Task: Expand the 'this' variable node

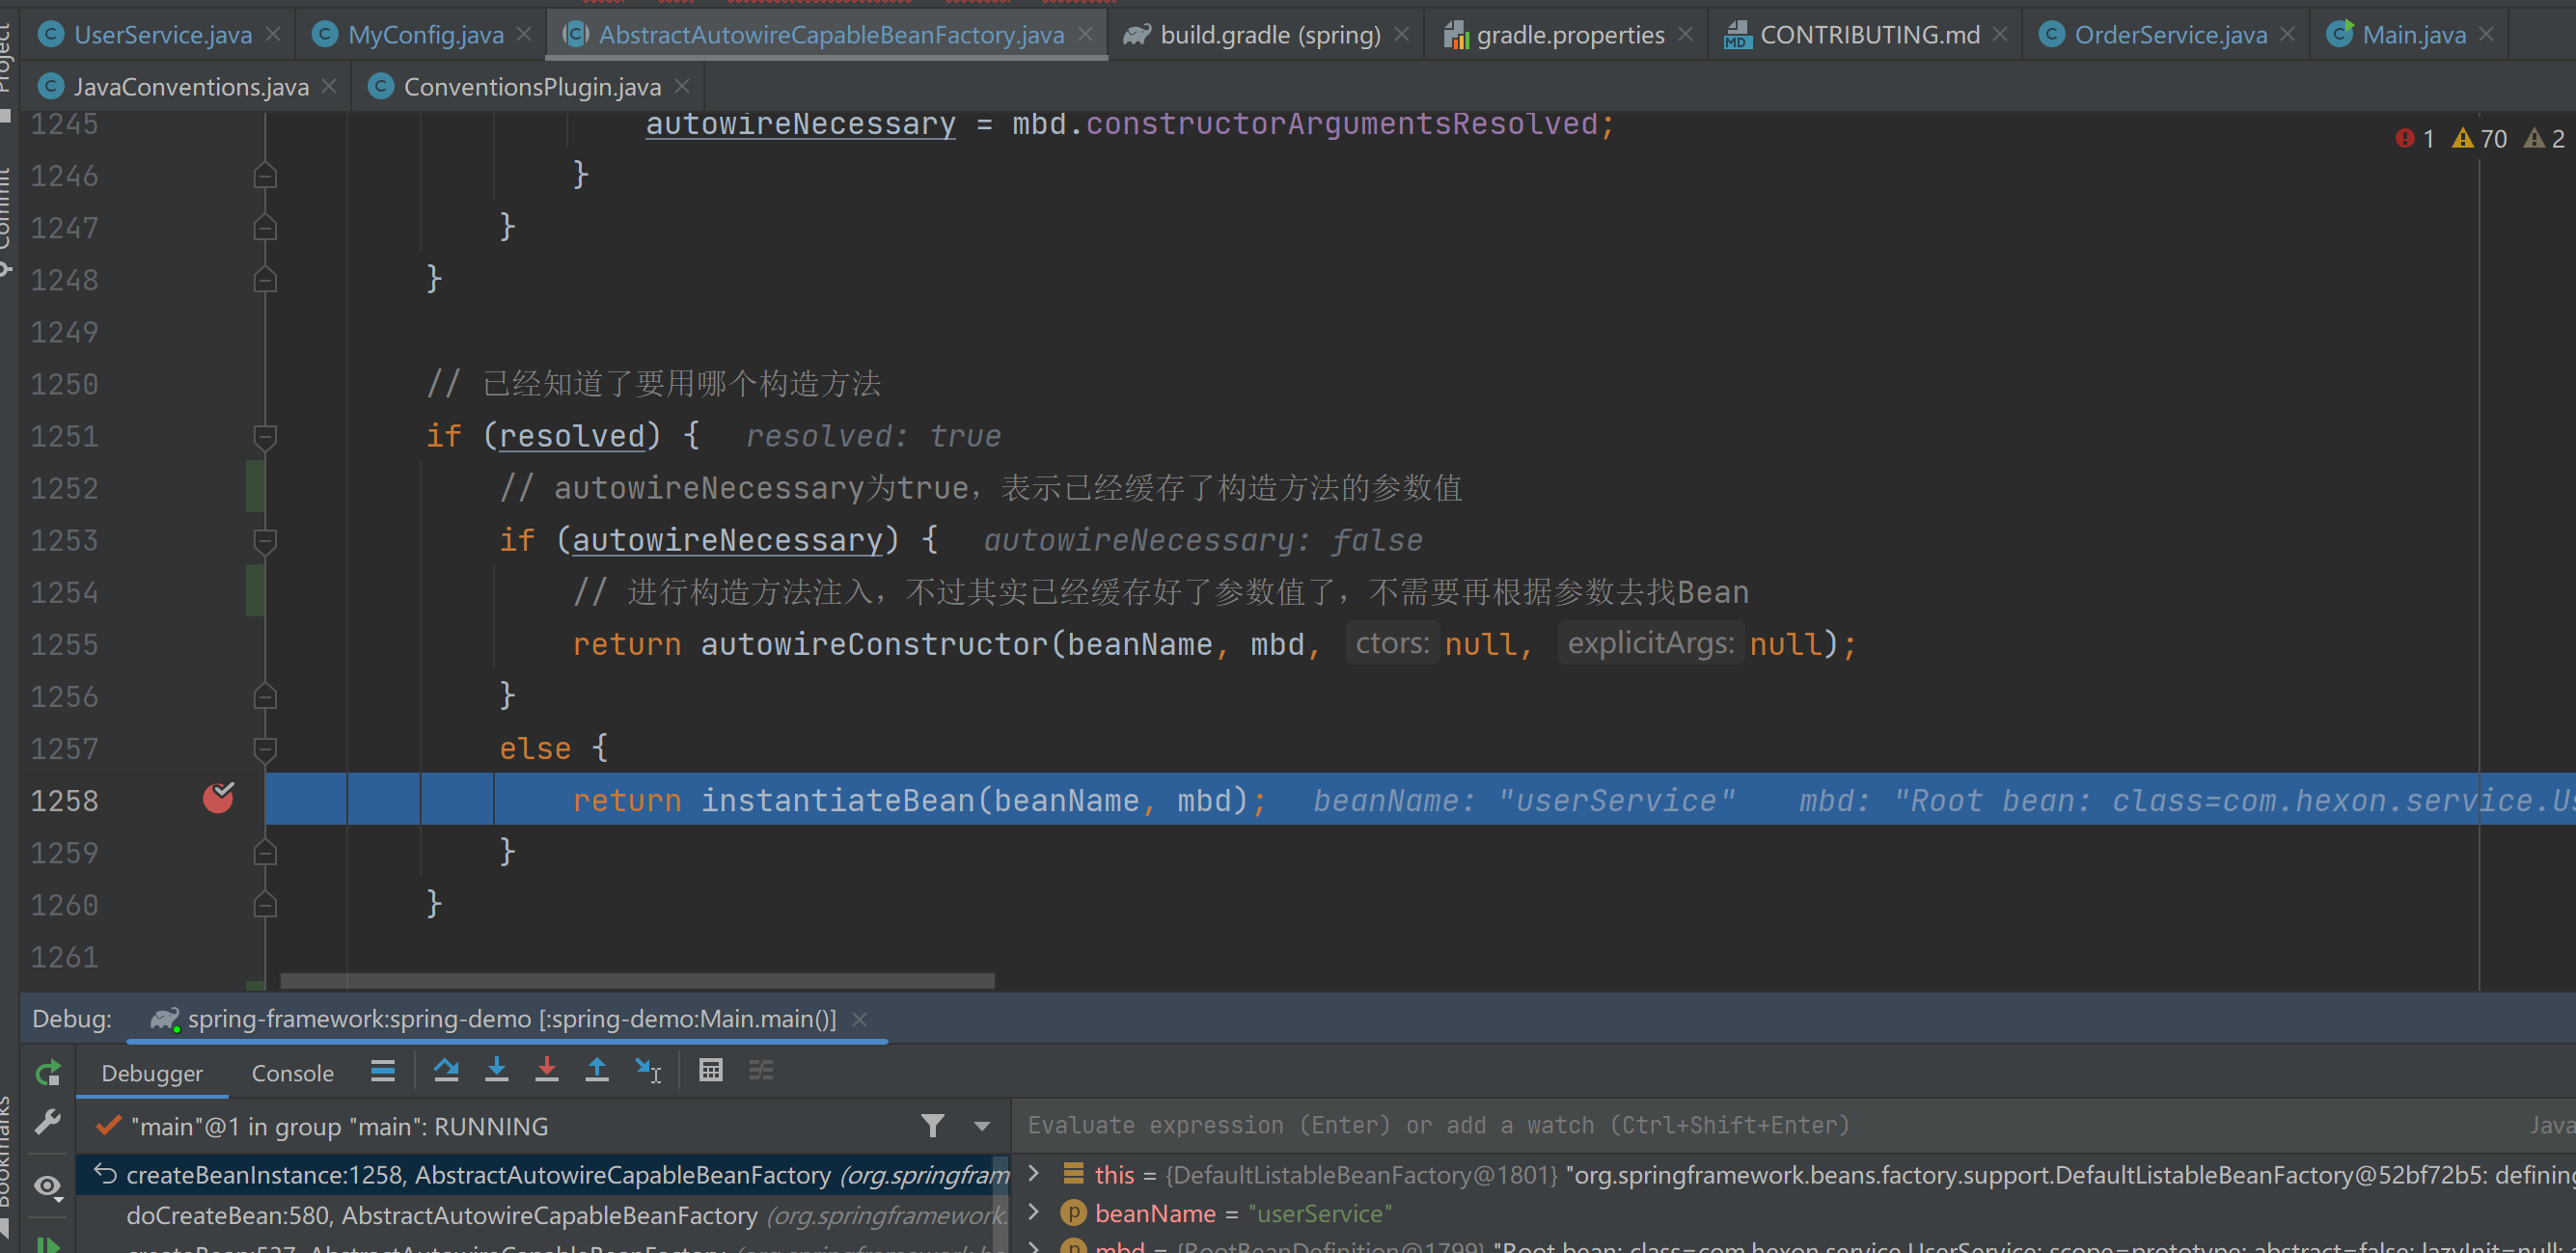Action: [x=1035, y=1173]
